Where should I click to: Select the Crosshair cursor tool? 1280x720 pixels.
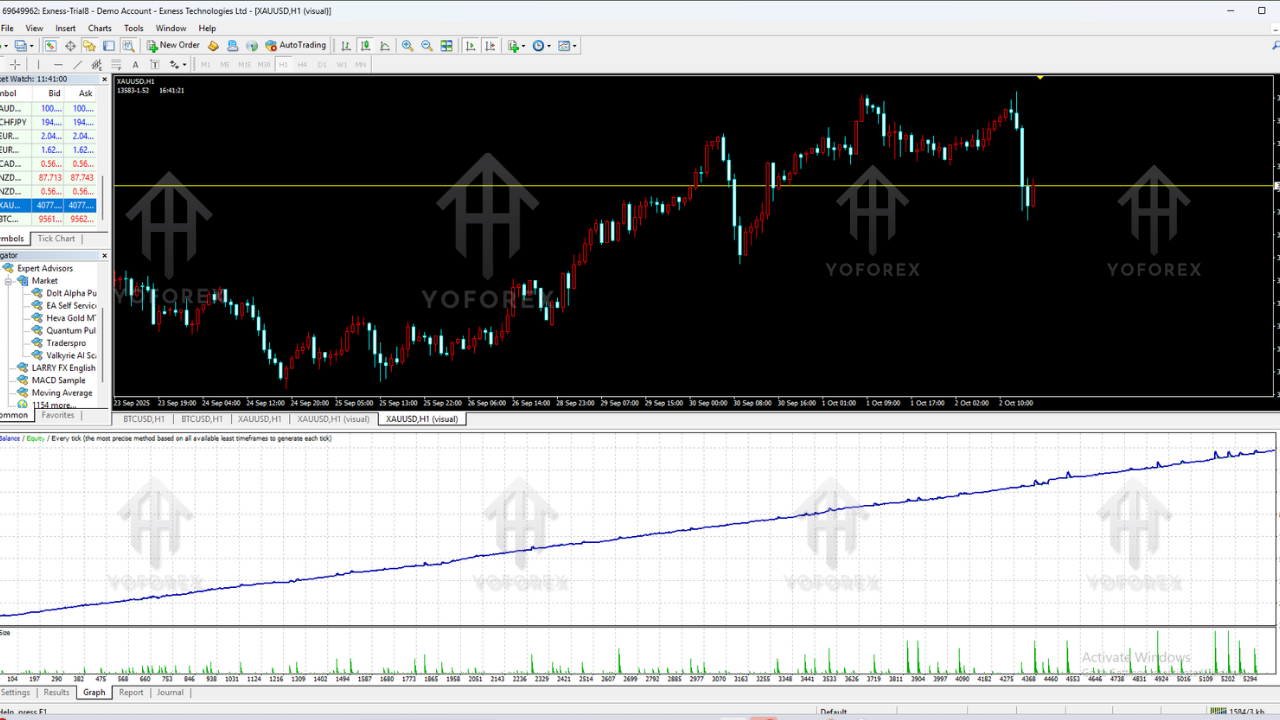click(x=15, y=65)
